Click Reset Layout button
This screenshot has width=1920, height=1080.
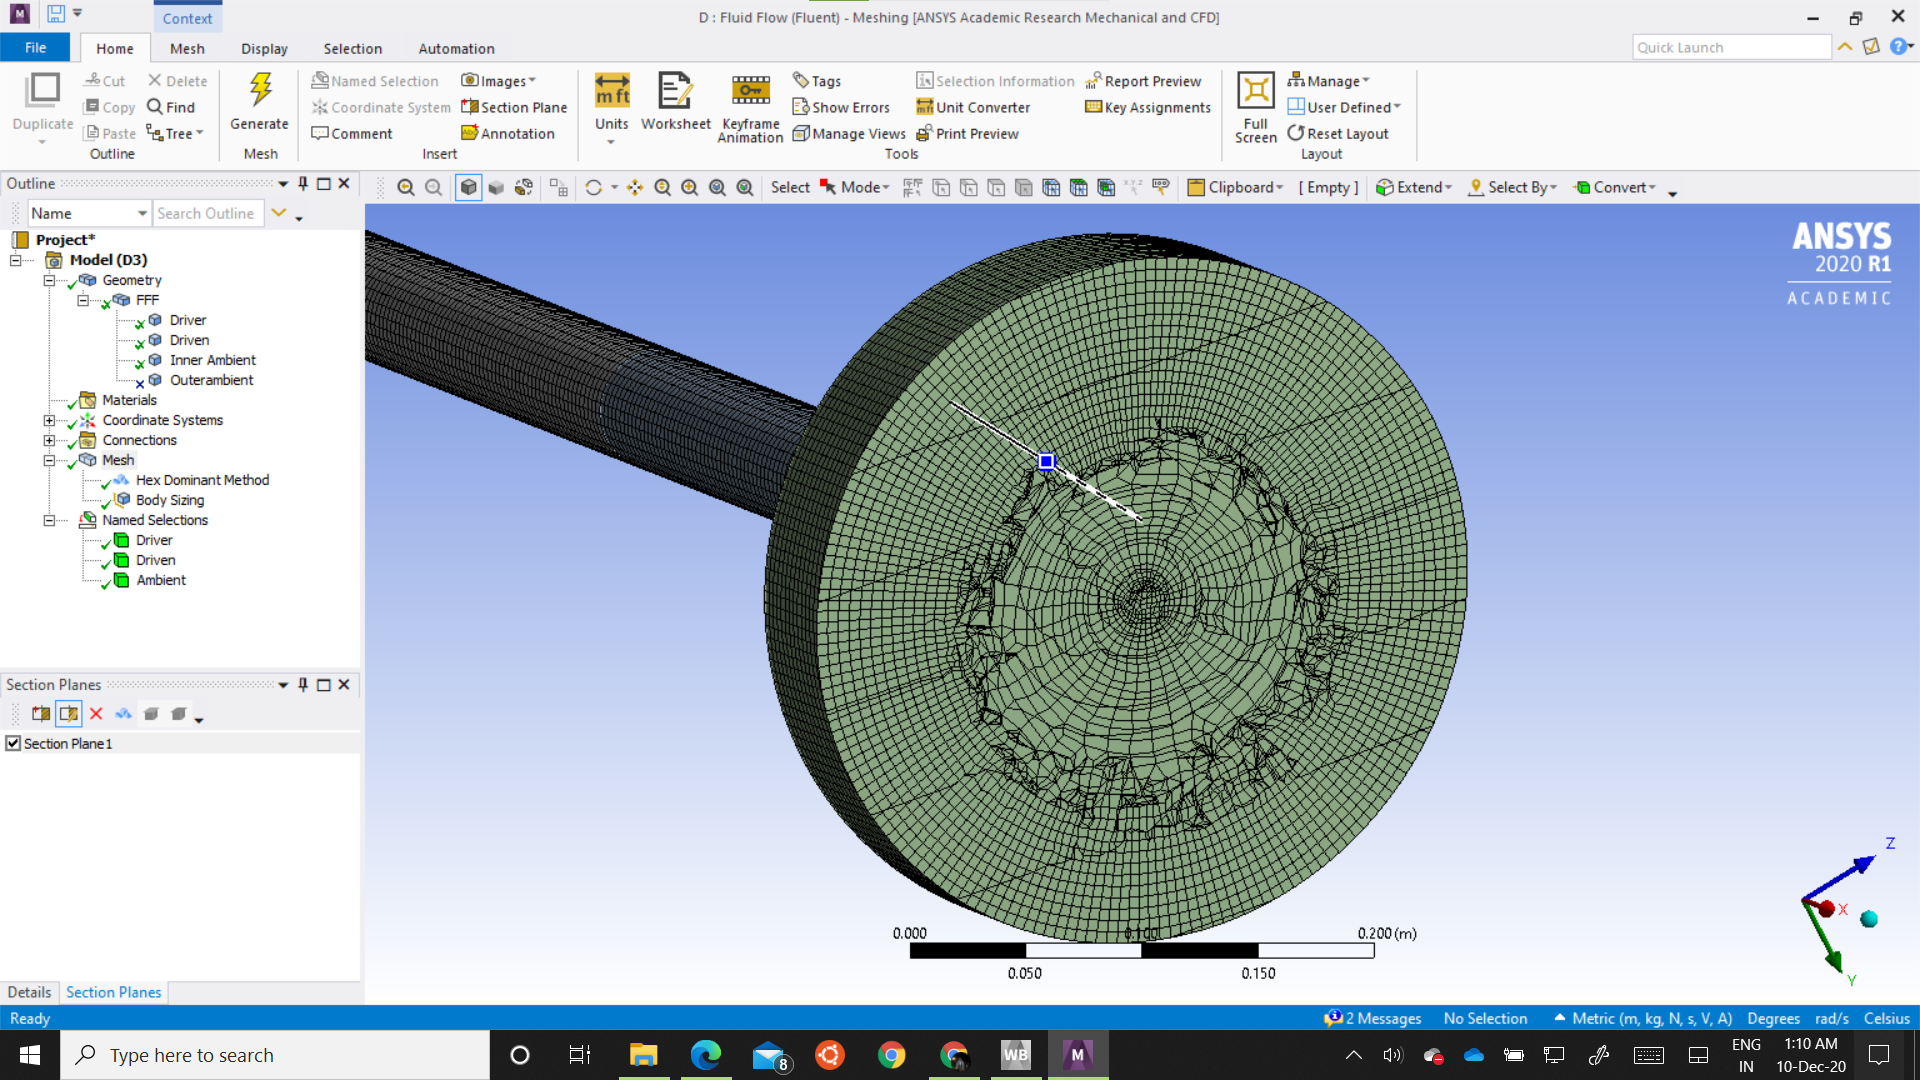tap(1338, 133)
